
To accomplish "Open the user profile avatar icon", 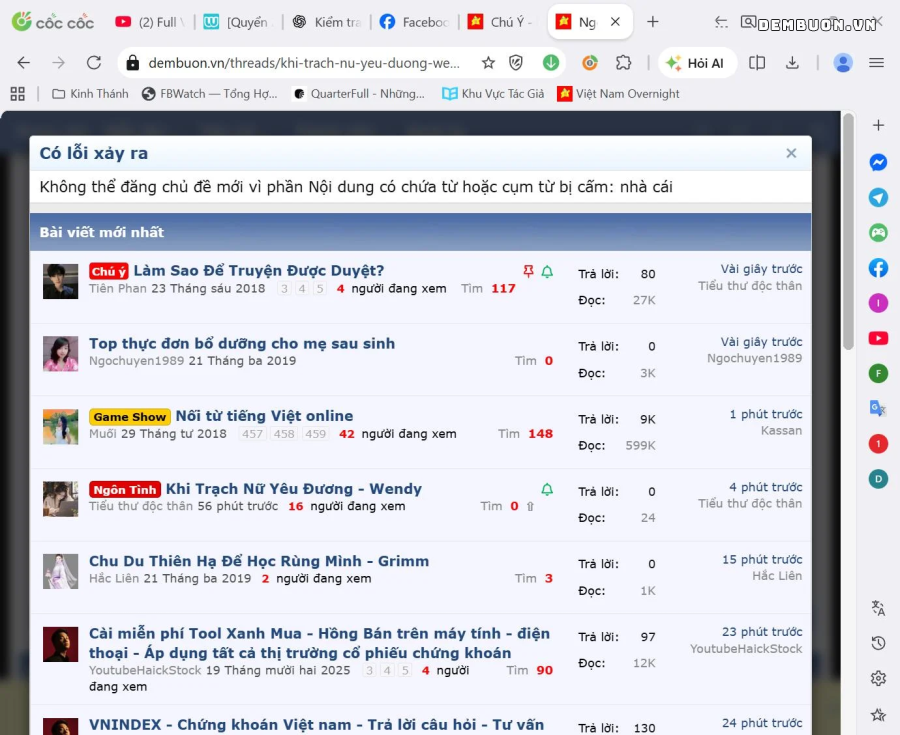I will coord(843,63).
